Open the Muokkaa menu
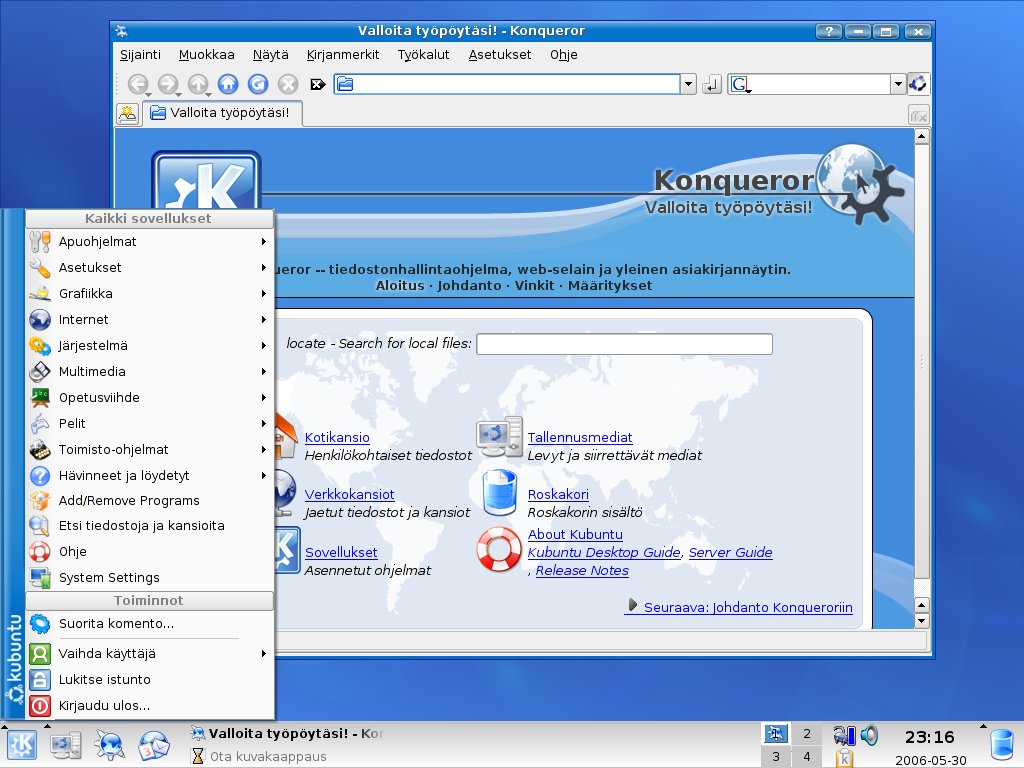 206,55
